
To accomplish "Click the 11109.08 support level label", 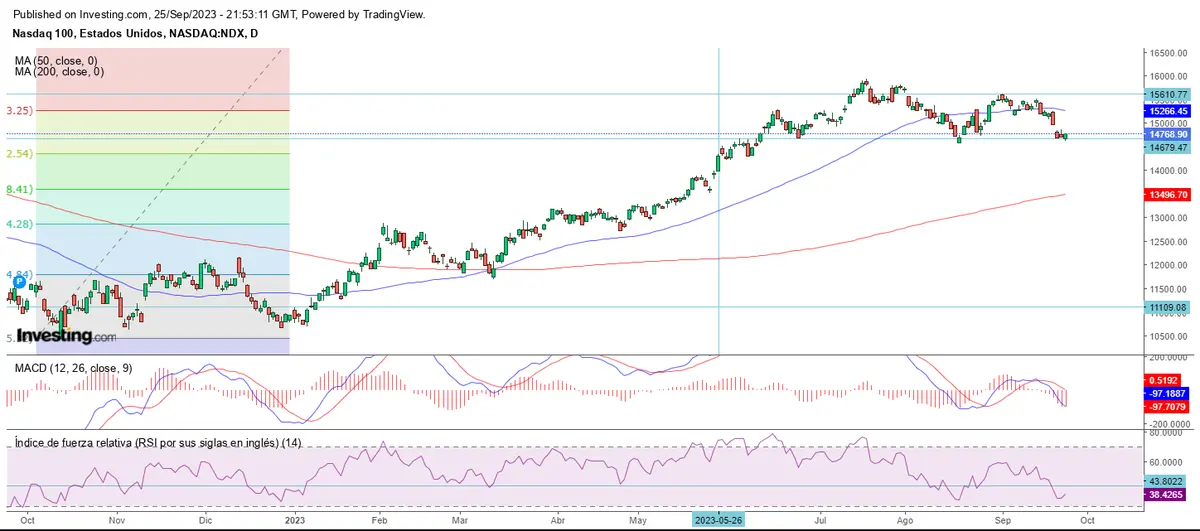I will click(1168, 307).
